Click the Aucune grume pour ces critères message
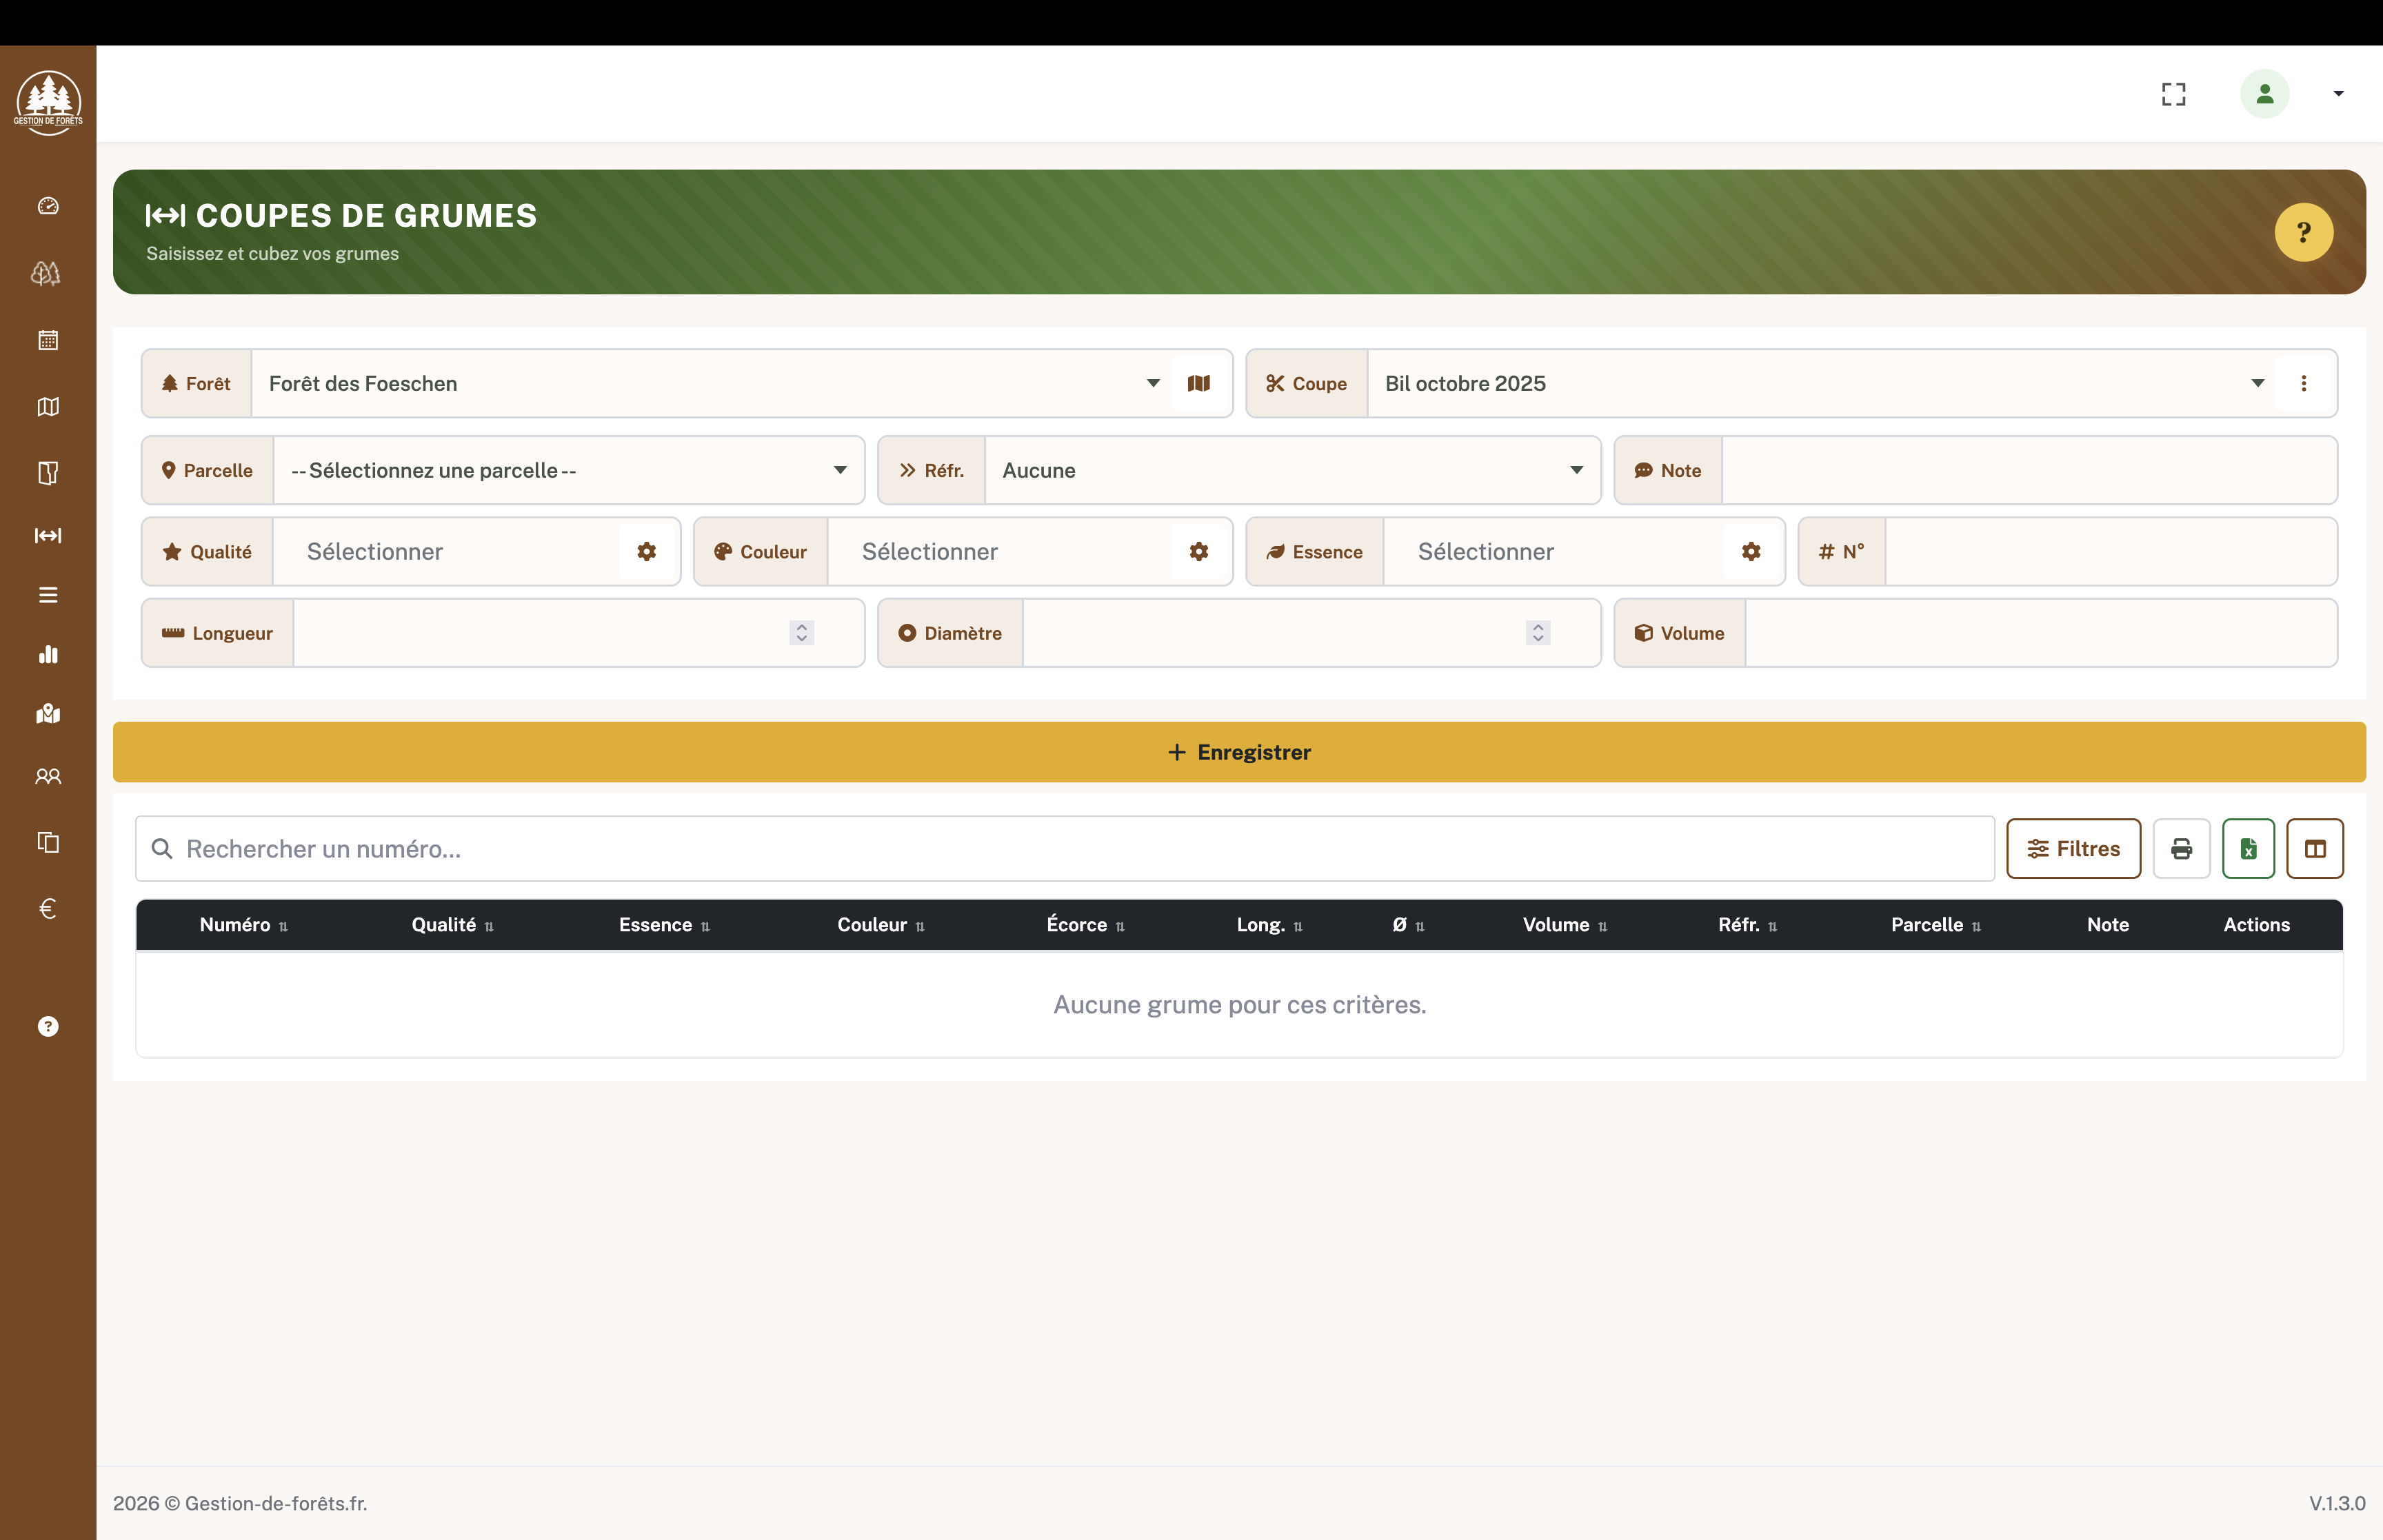This screenshot has height=1540, width=2383. pyautogui.click(x=1239, y=1005)
